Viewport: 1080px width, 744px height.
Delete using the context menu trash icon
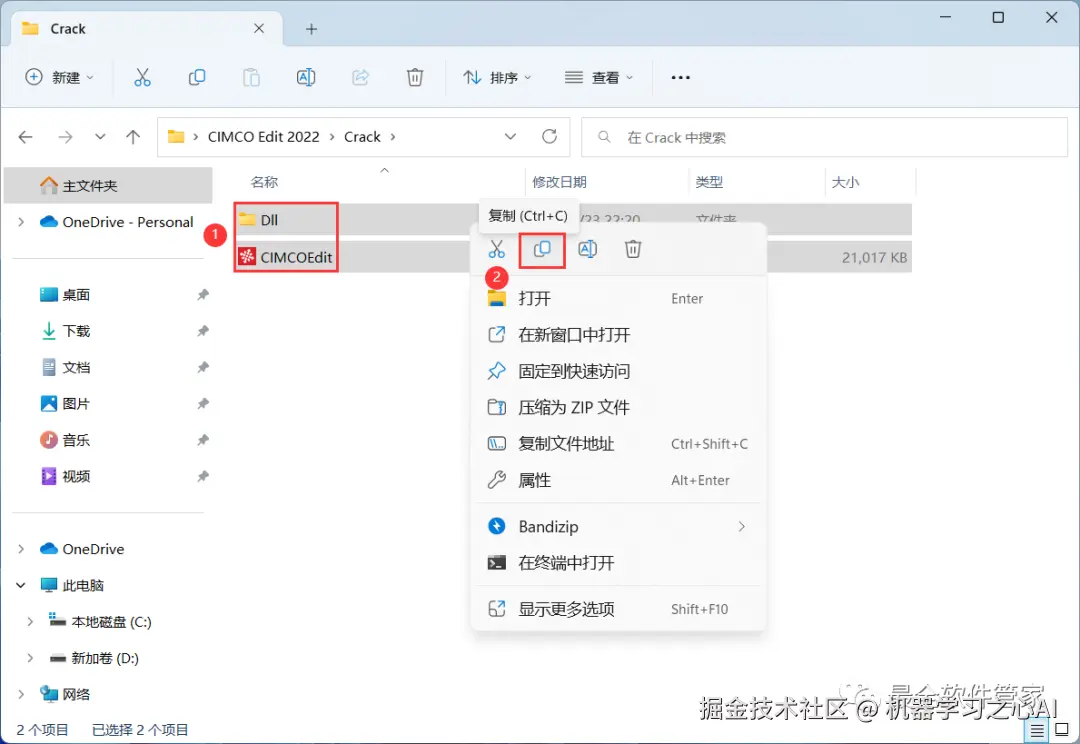tap(633, 249)
